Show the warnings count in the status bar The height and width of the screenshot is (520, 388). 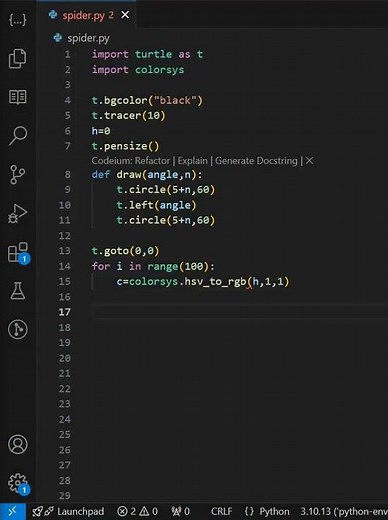point(149,511)
